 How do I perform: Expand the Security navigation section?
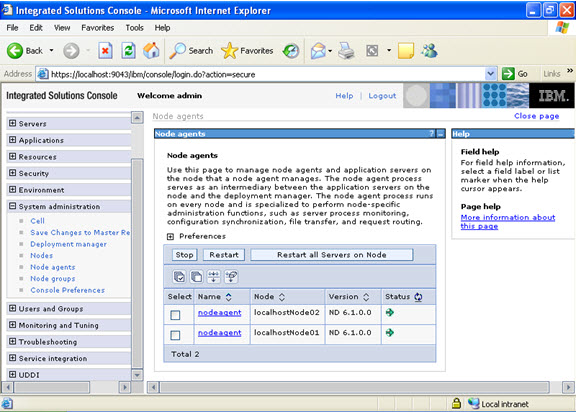pyautogui.click(x=13, y=173)
